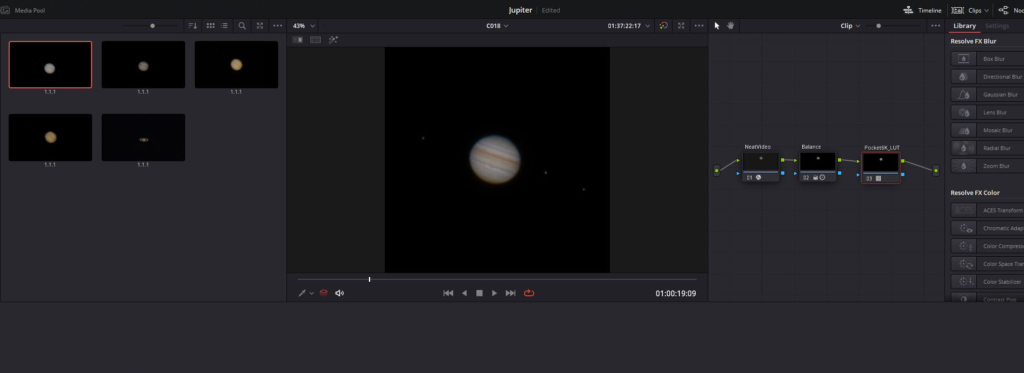Select the ACES Transform effect
This screenshot has height=373, width=1024.
[987, 210]
